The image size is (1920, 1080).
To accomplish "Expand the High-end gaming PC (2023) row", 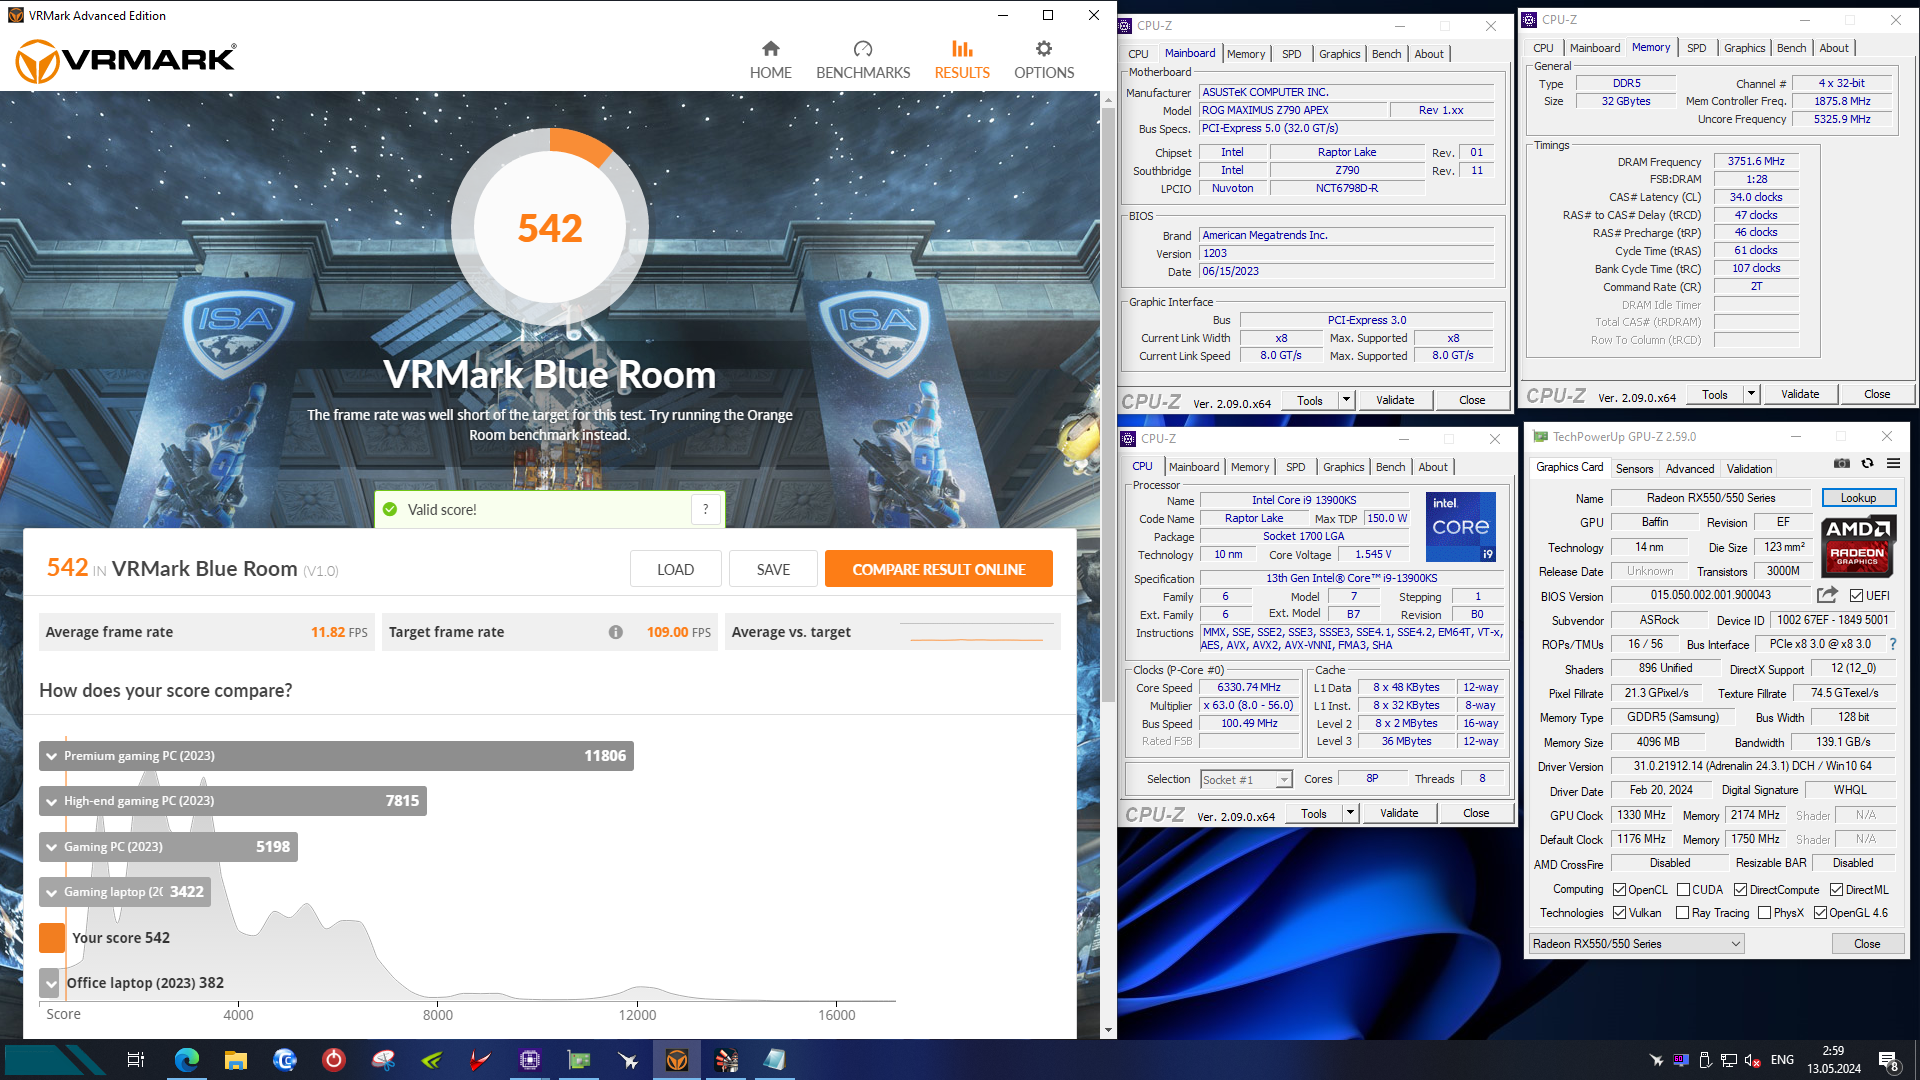I will [x=233, y=801].
